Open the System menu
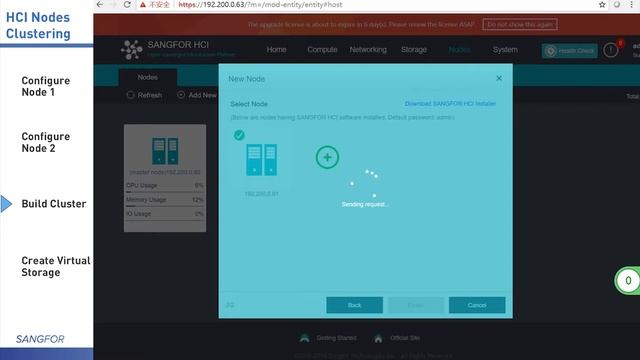The image size is (640, 360). (x=505, y=49)
